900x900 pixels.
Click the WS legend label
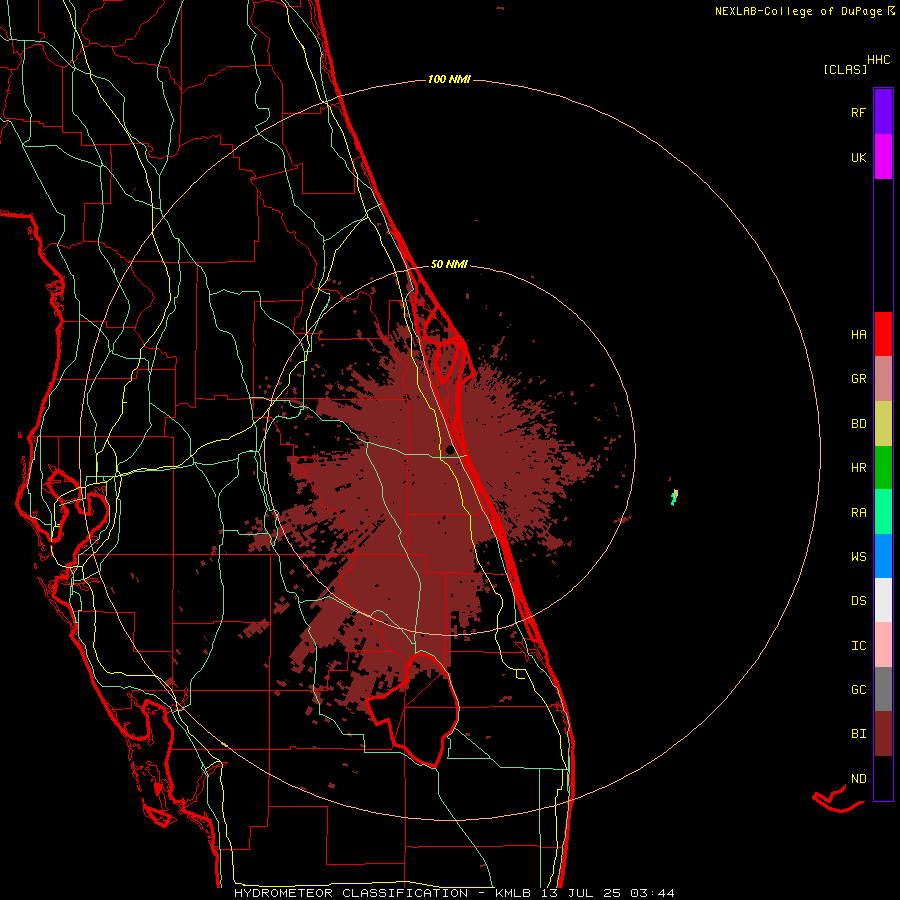click(x=858, y=556)
